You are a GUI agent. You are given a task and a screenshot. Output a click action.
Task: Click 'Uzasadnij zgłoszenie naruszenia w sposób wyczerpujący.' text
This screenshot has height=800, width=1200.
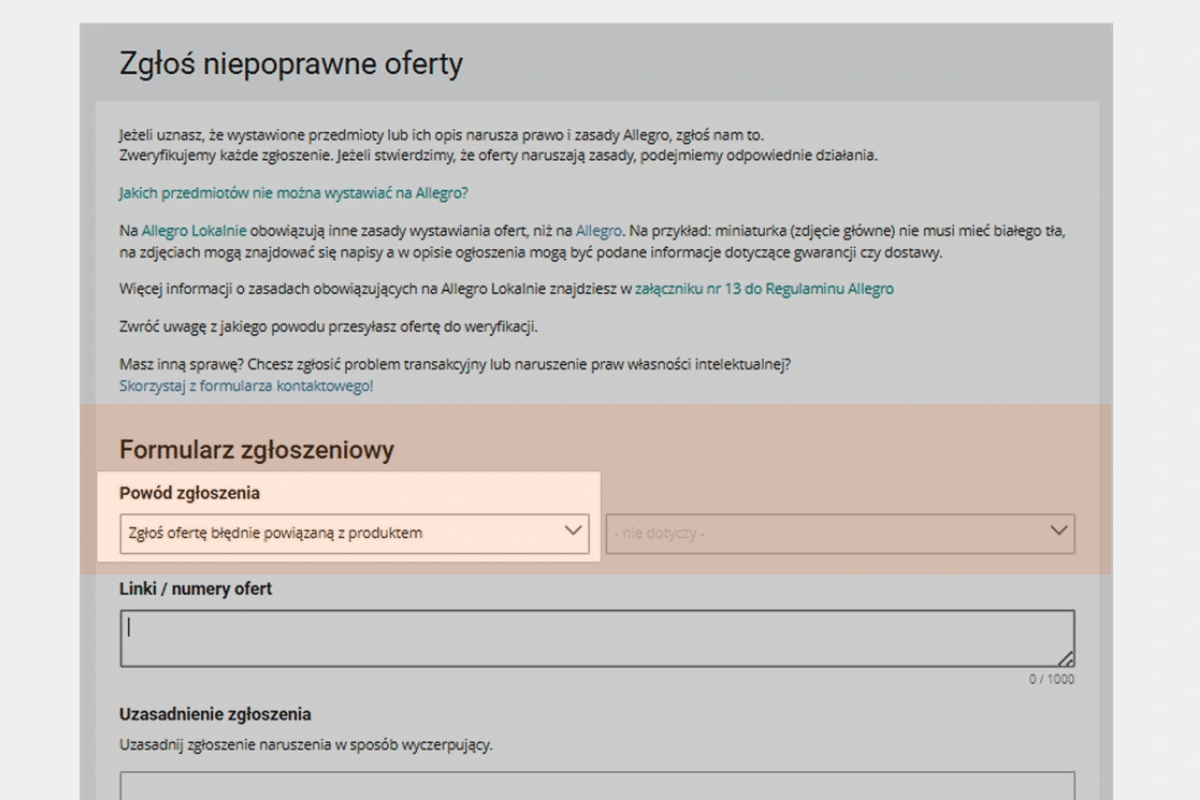(306, 745)
